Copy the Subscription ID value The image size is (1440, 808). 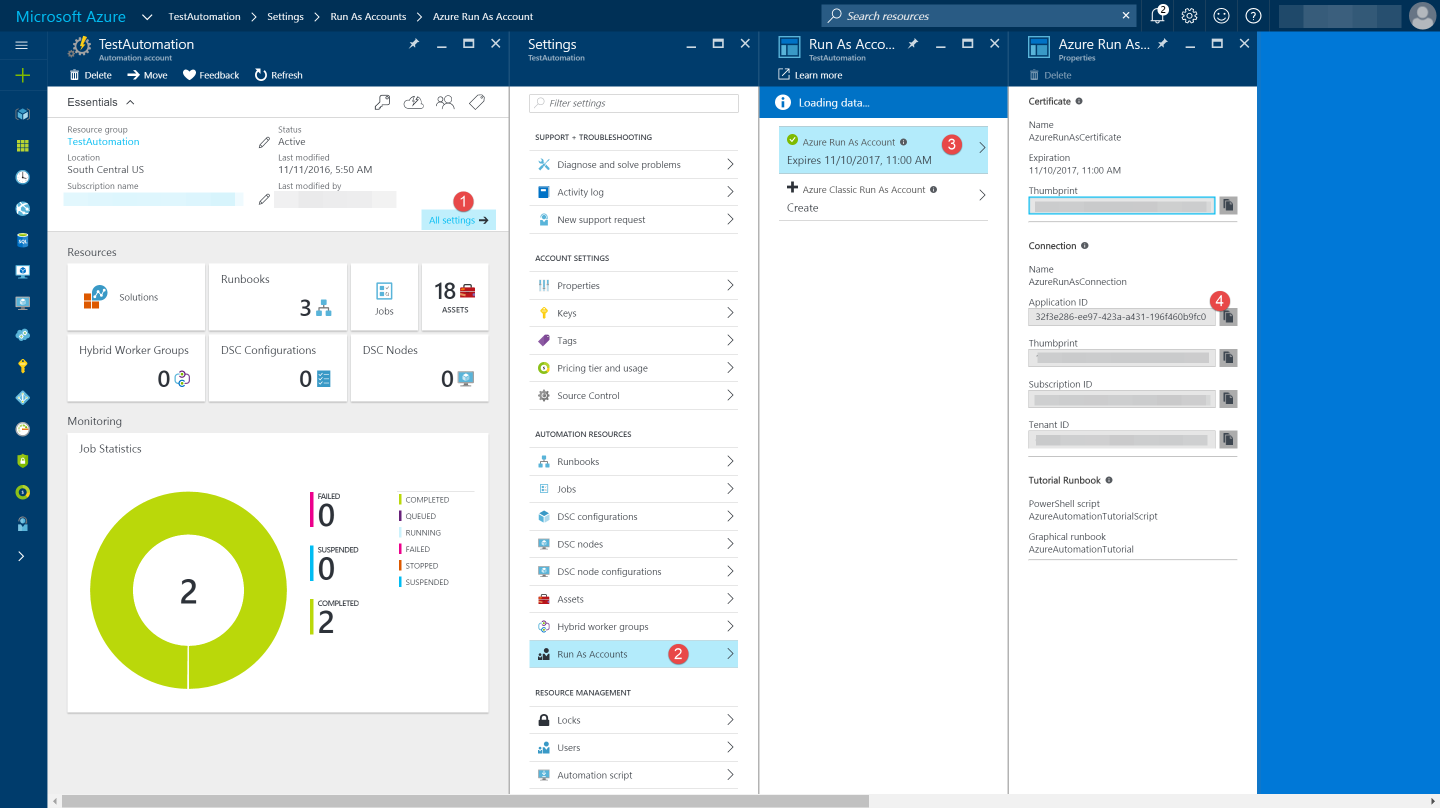[x=1228, y=398]
